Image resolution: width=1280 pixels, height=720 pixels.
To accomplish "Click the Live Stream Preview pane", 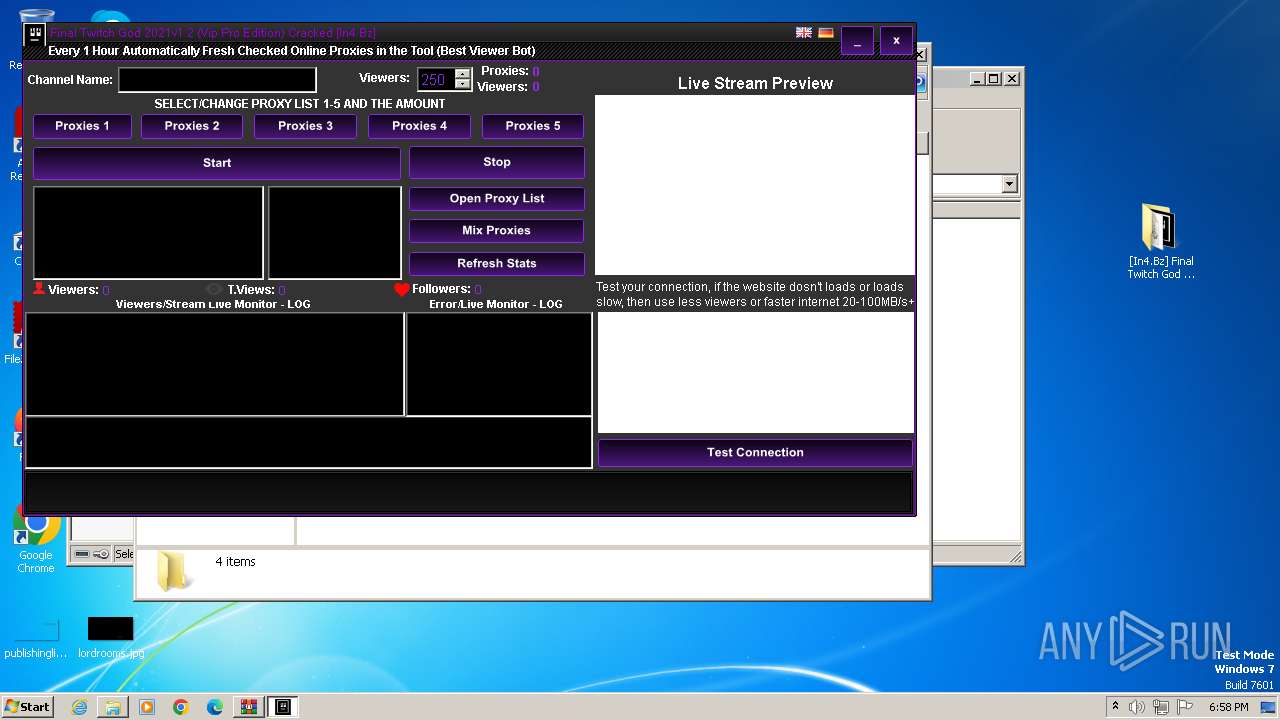I will [755, 185].
